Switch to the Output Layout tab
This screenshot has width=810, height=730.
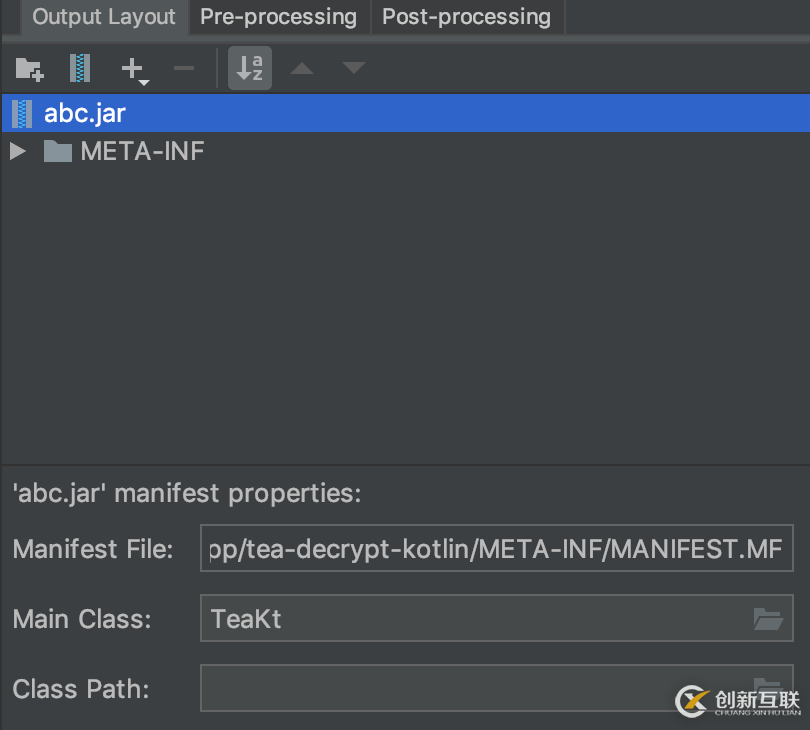[104, 17]
